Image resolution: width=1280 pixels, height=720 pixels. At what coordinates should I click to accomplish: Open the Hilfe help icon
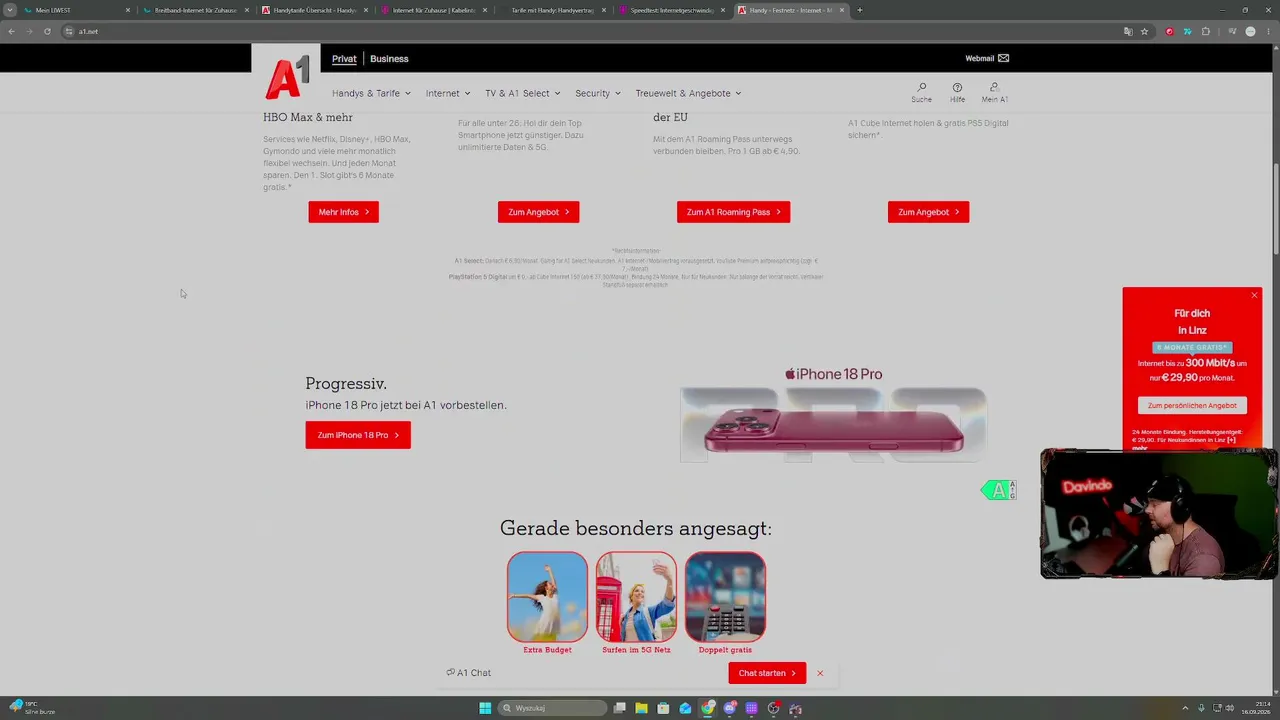click(x=957, y=92)
